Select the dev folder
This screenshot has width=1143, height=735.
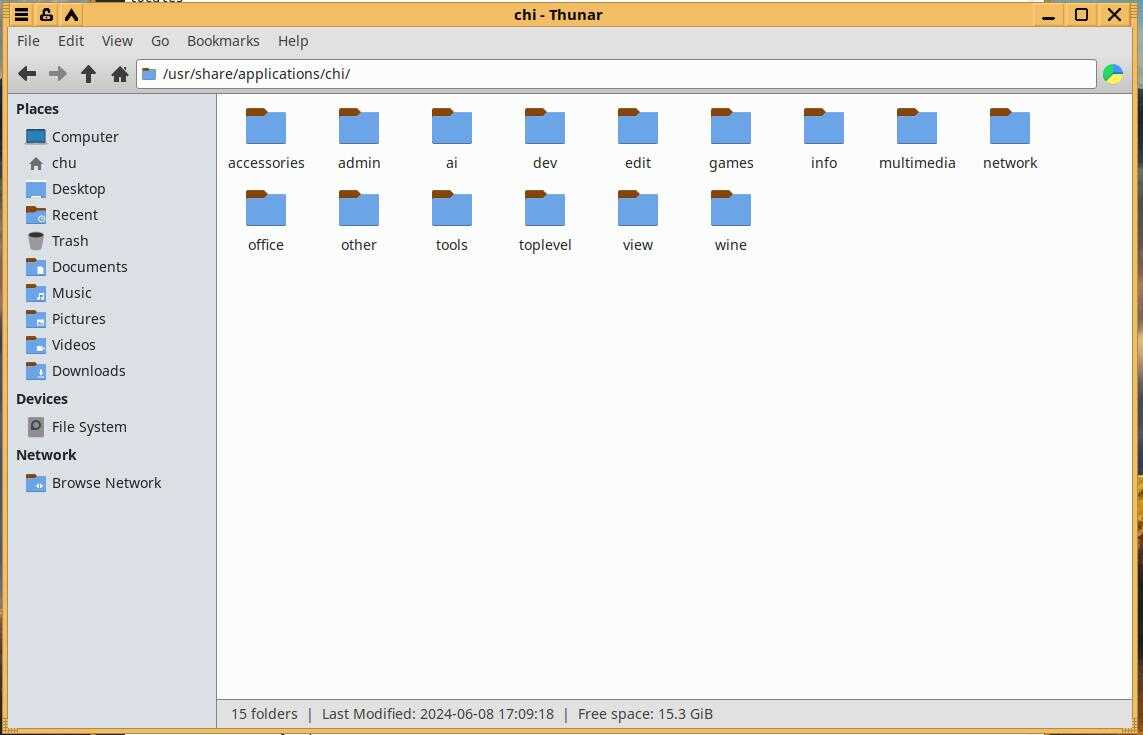pyautogui.click(x=545, y=126)
